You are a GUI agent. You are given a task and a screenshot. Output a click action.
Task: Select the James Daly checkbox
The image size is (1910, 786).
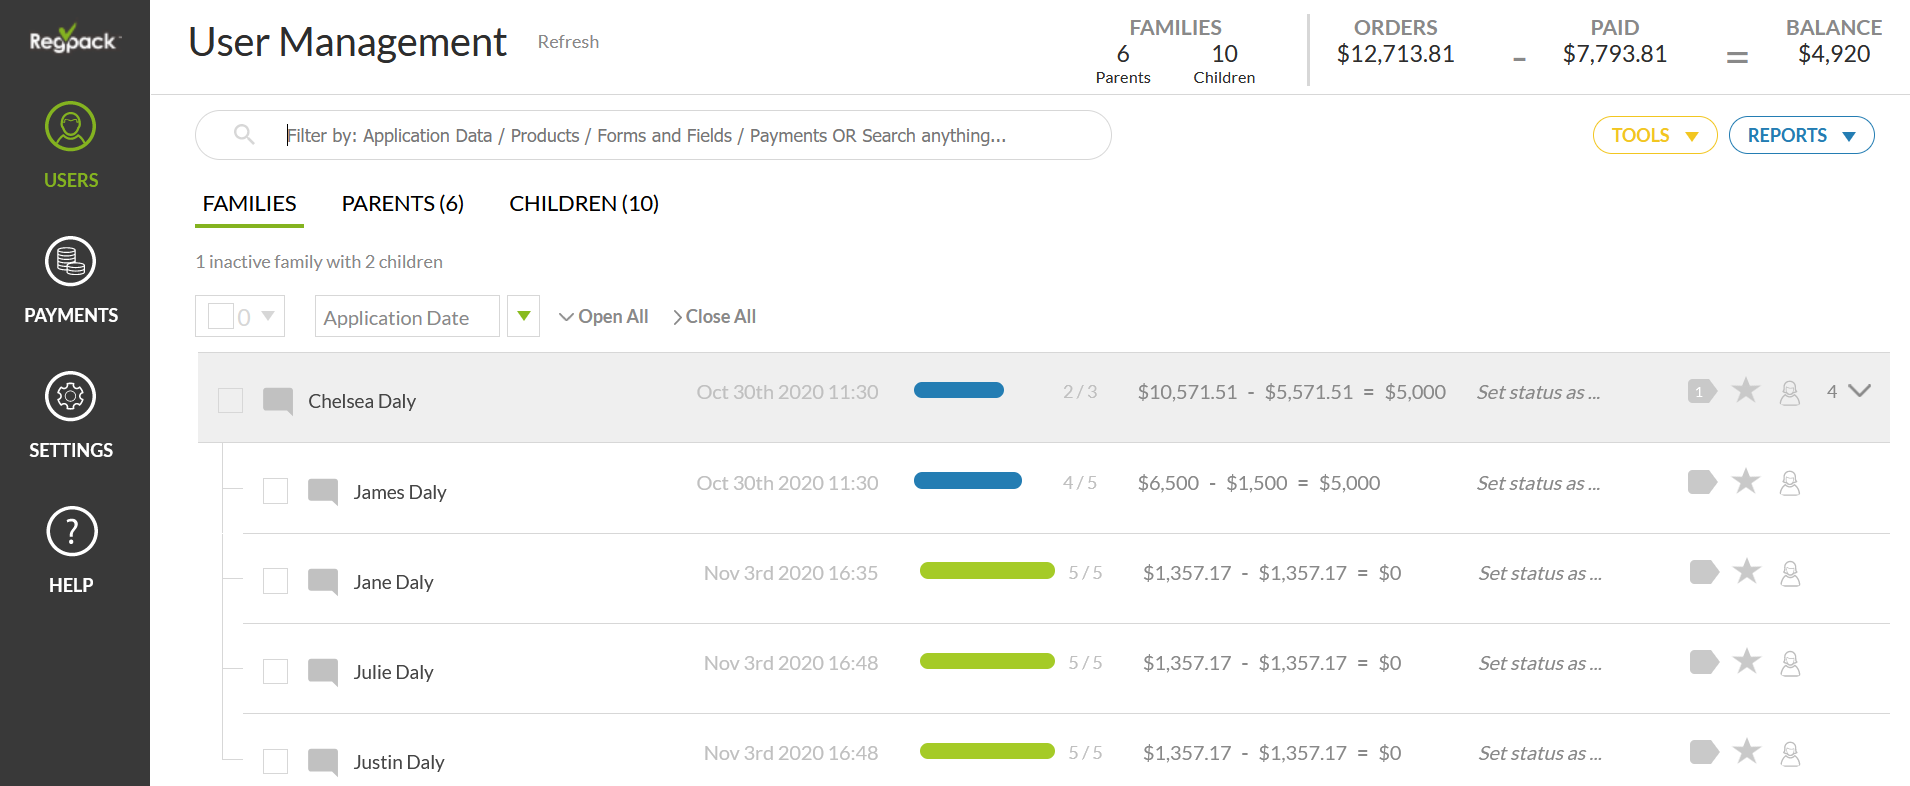[x=276, y=491]
